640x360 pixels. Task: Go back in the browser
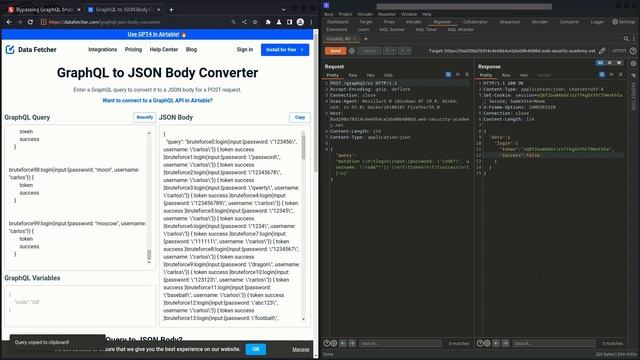(x=9, y=22)
